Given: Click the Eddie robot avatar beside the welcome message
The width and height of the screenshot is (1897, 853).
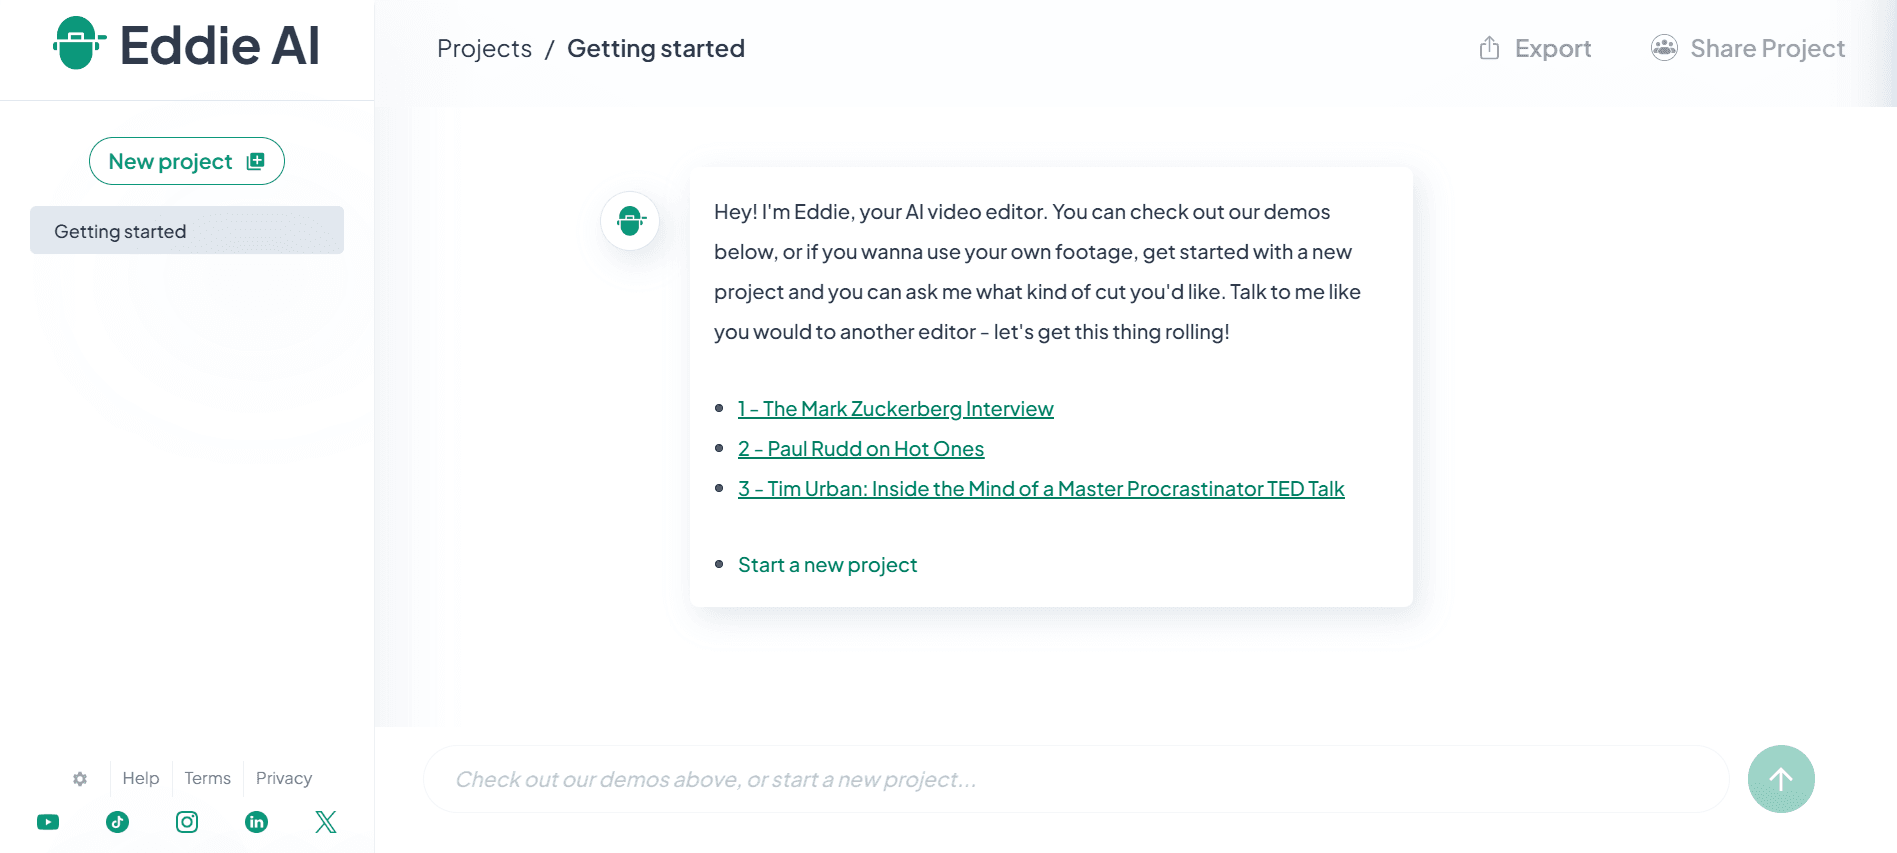Looking at the screenshot, I should pyautogui.click(x=630, y=221).
